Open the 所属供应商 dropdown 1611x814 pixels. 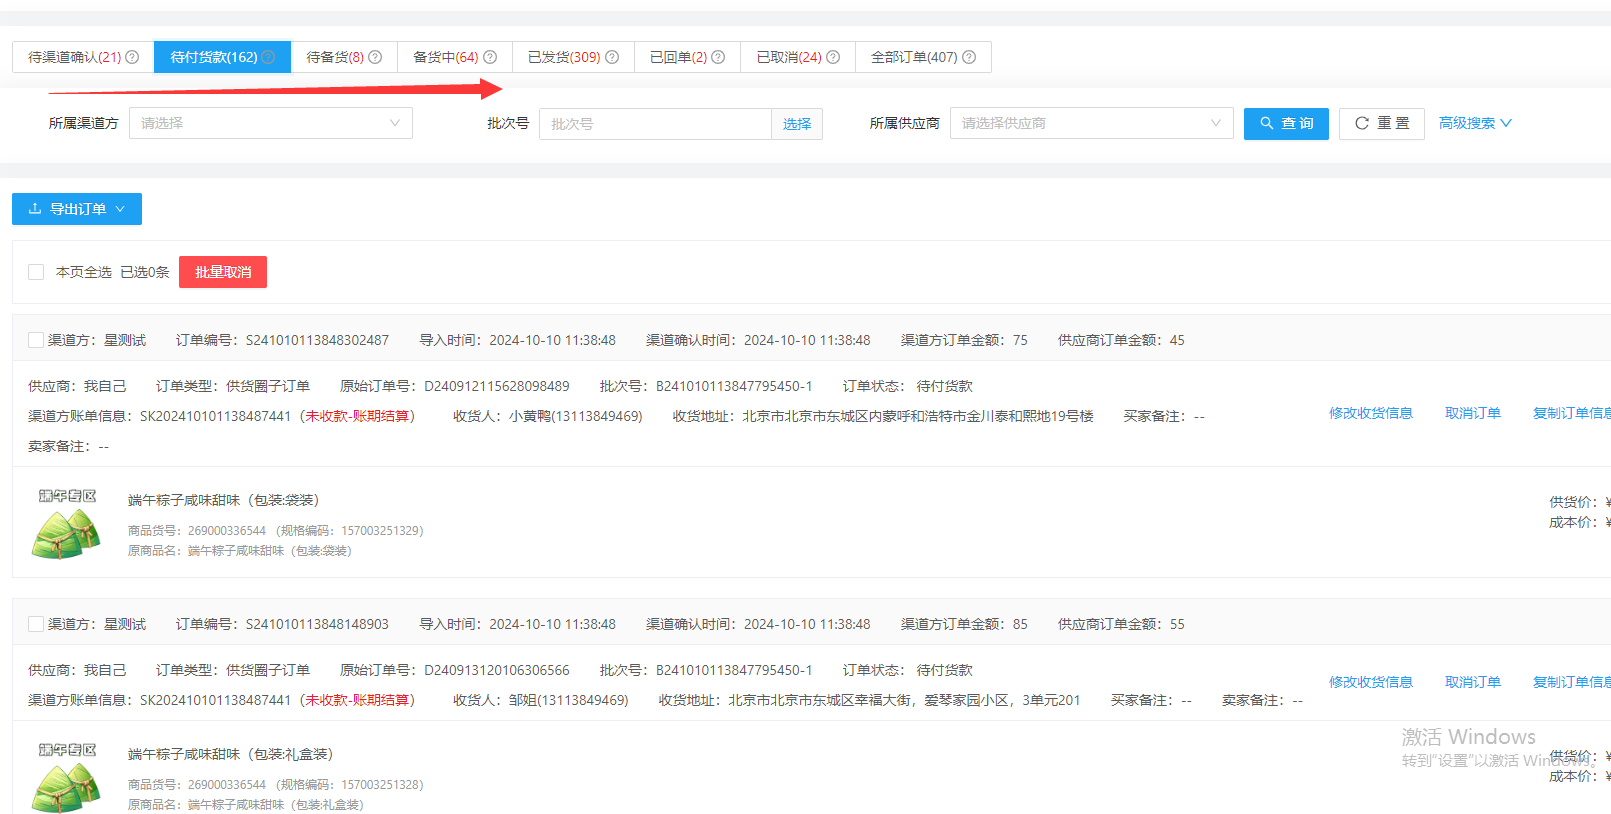(x=1090, y=123)
